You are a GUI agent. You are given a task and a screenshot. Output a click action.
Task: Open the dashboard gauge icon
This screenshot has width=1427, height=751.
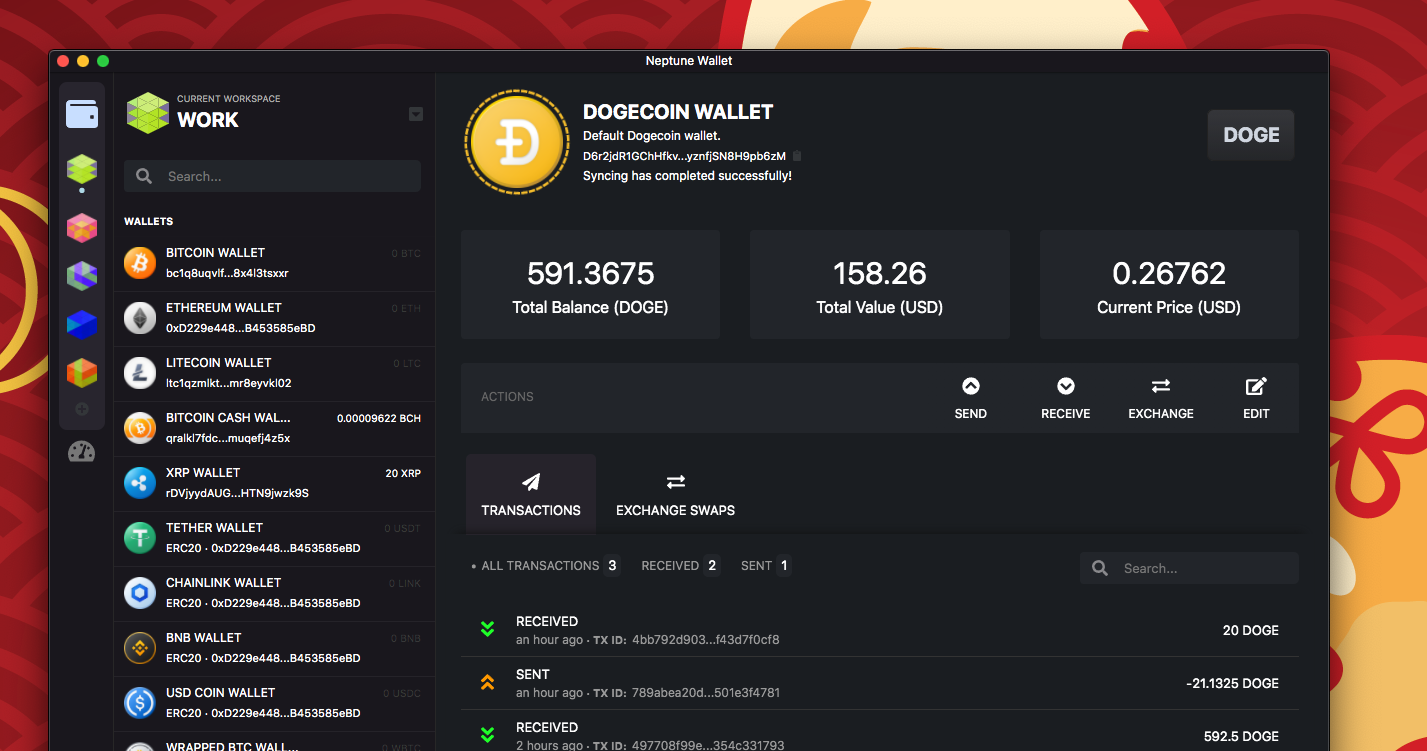[x=82, y=452]
